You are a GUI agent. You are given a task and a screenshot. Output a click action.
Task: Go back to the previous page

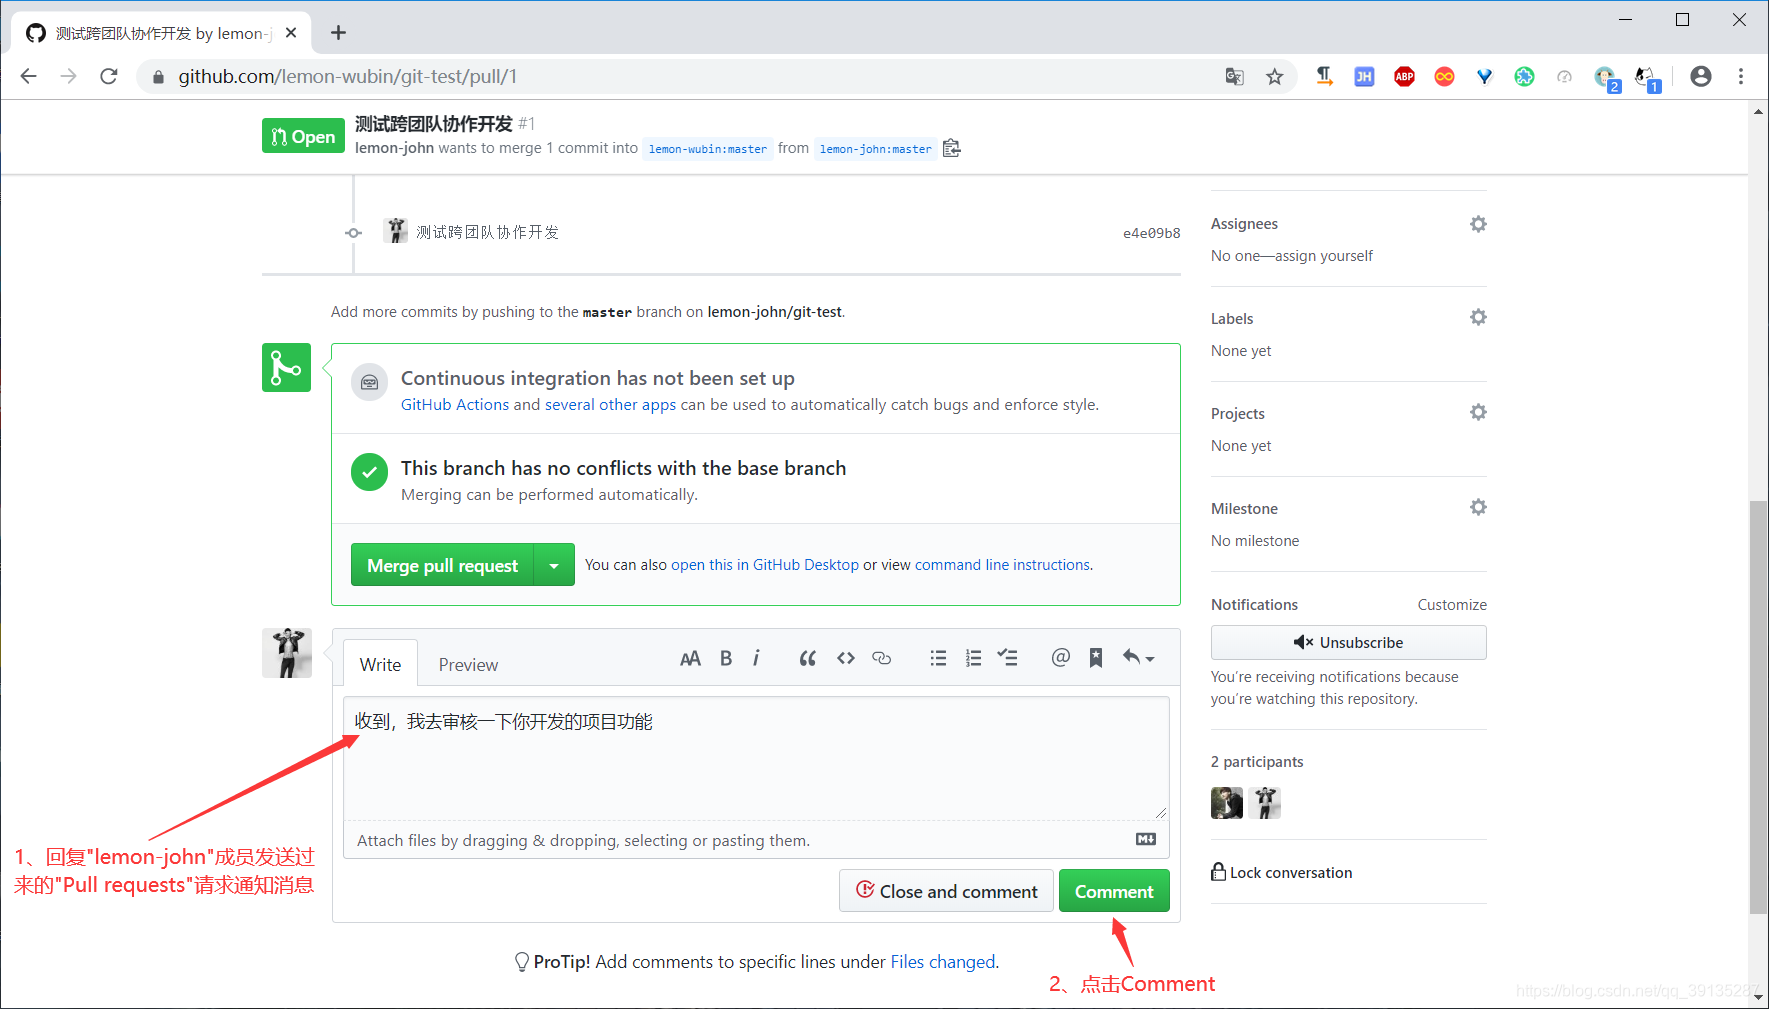(29, 76)
